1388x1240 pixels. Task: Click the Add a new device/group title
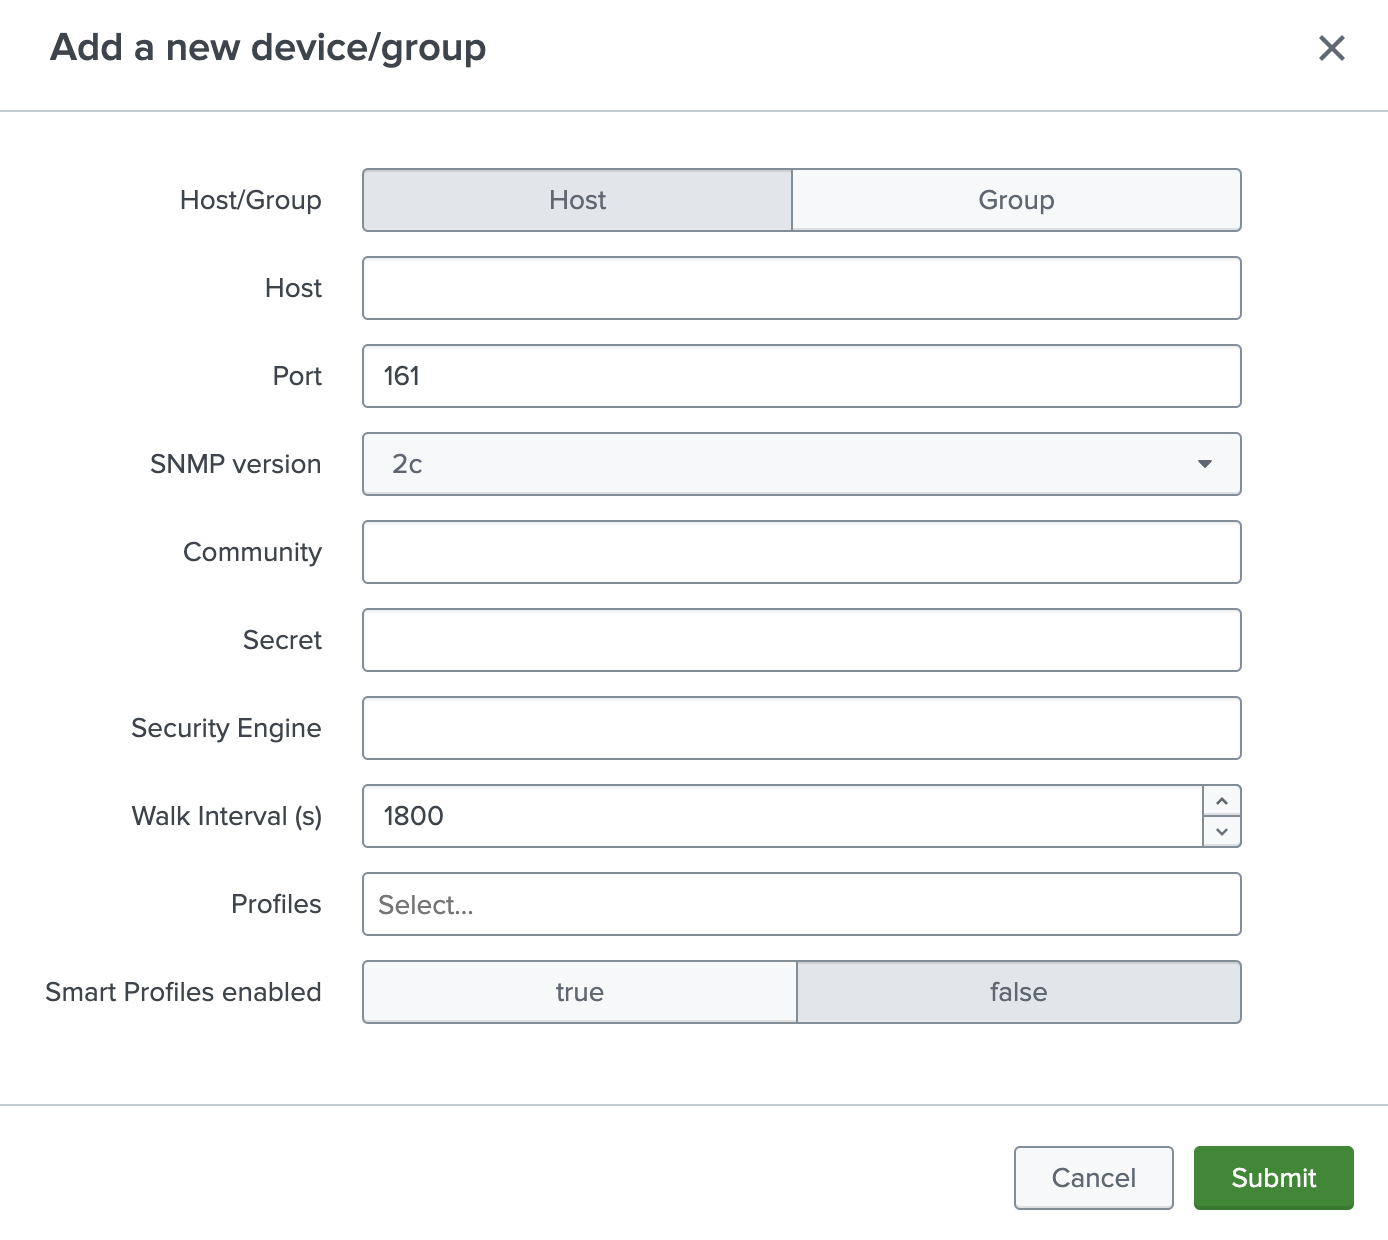[268, 47]
